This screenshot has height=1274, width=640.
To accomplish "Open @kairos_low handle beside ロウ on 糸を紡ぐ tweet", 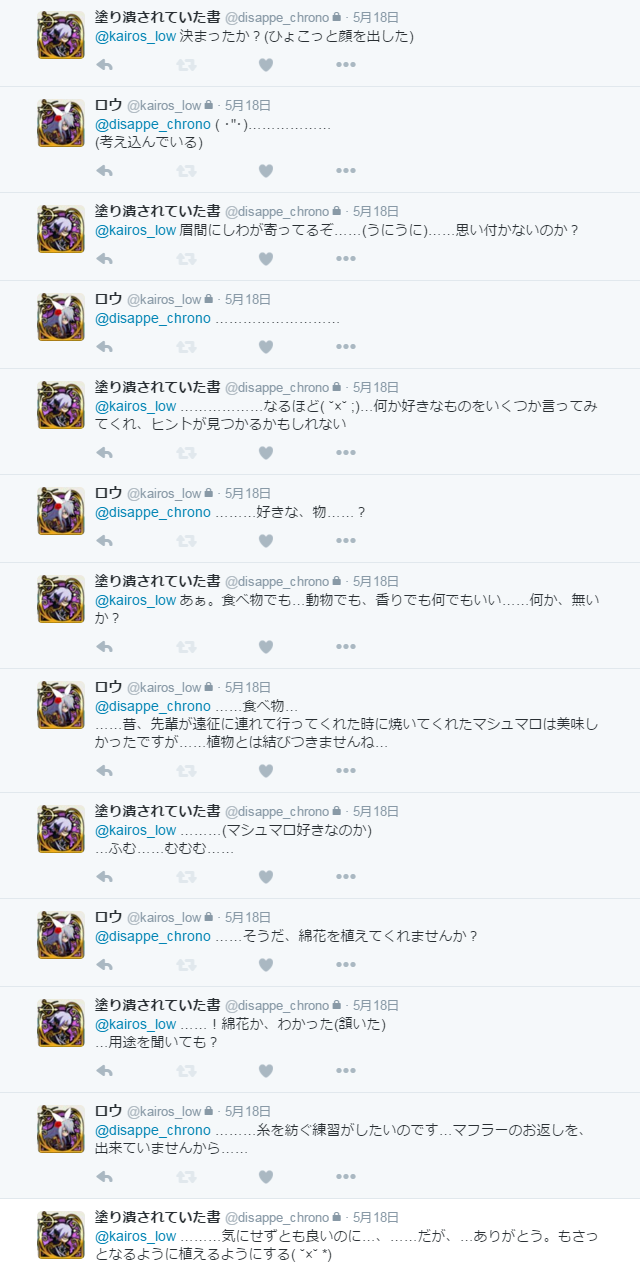I will 164,1112.
